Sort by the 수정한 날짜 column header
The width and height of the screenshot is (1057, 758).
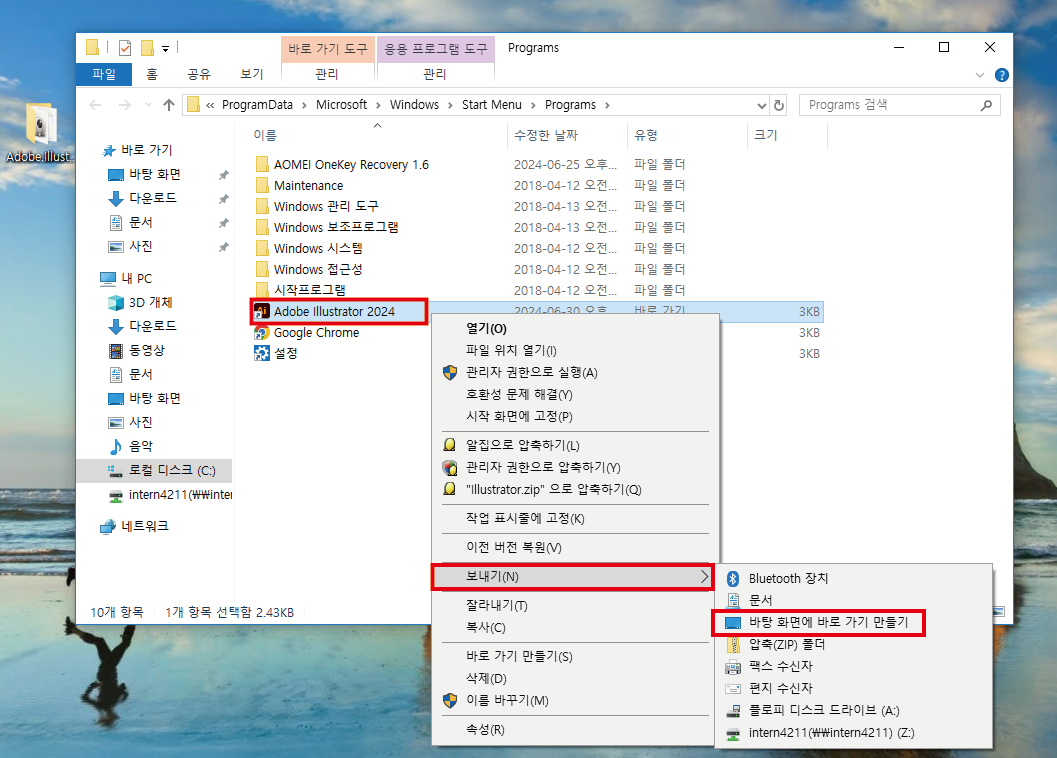[x=568, y=136]
